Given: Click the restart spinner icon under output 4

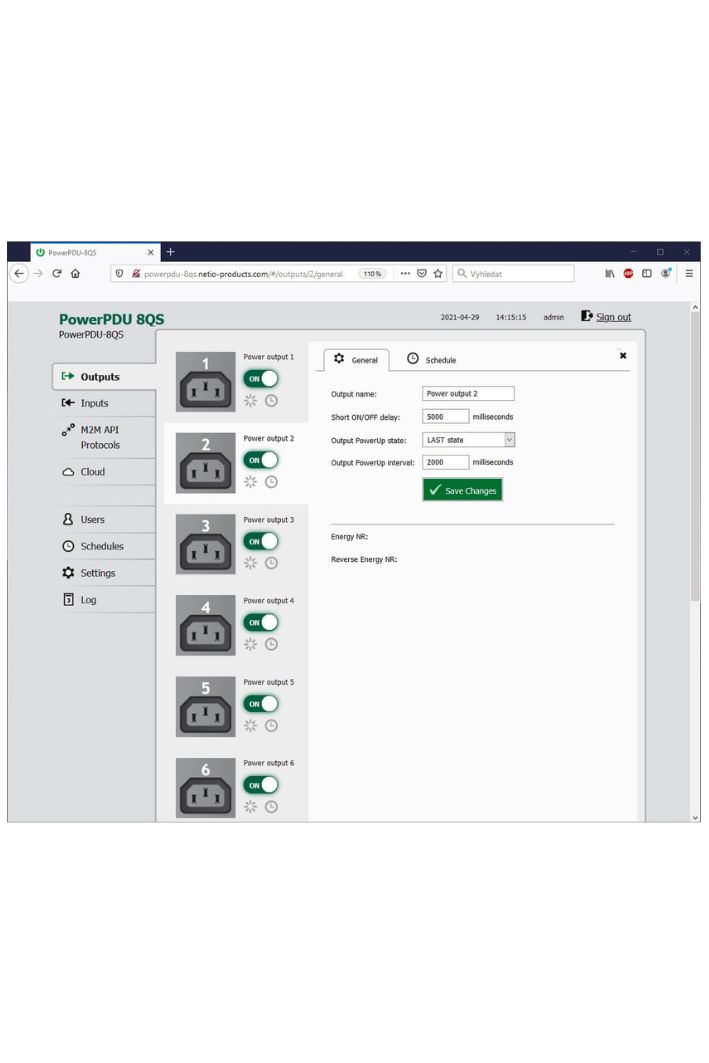Looking at the screenshot, I should pos(251,644).
